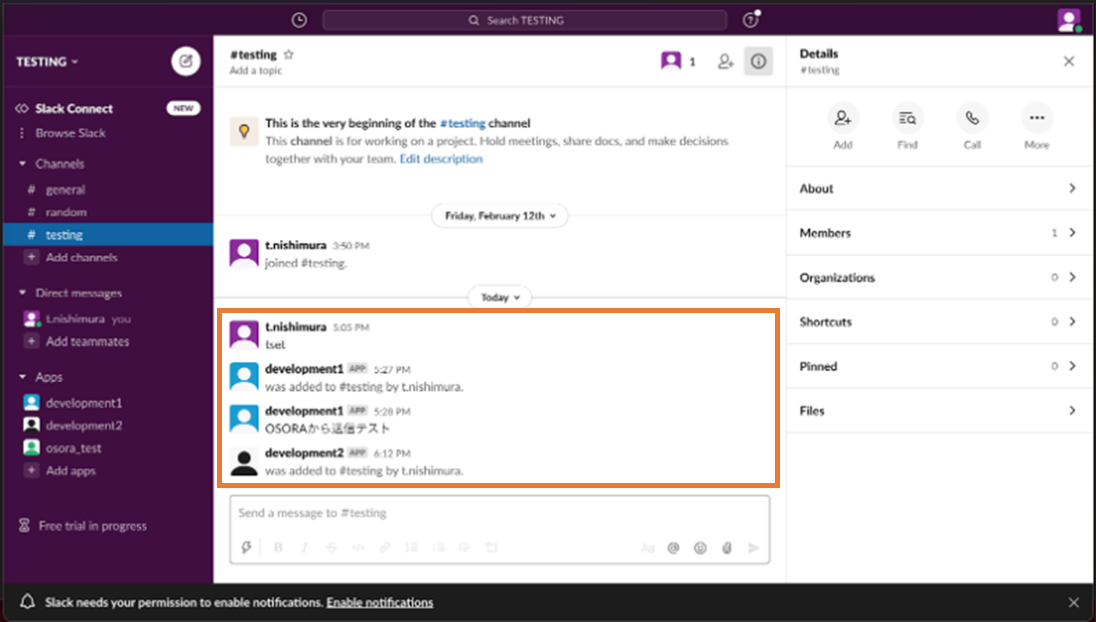Click the Find icon in Details panel
1096x622 pixels.
coord(907,118)
